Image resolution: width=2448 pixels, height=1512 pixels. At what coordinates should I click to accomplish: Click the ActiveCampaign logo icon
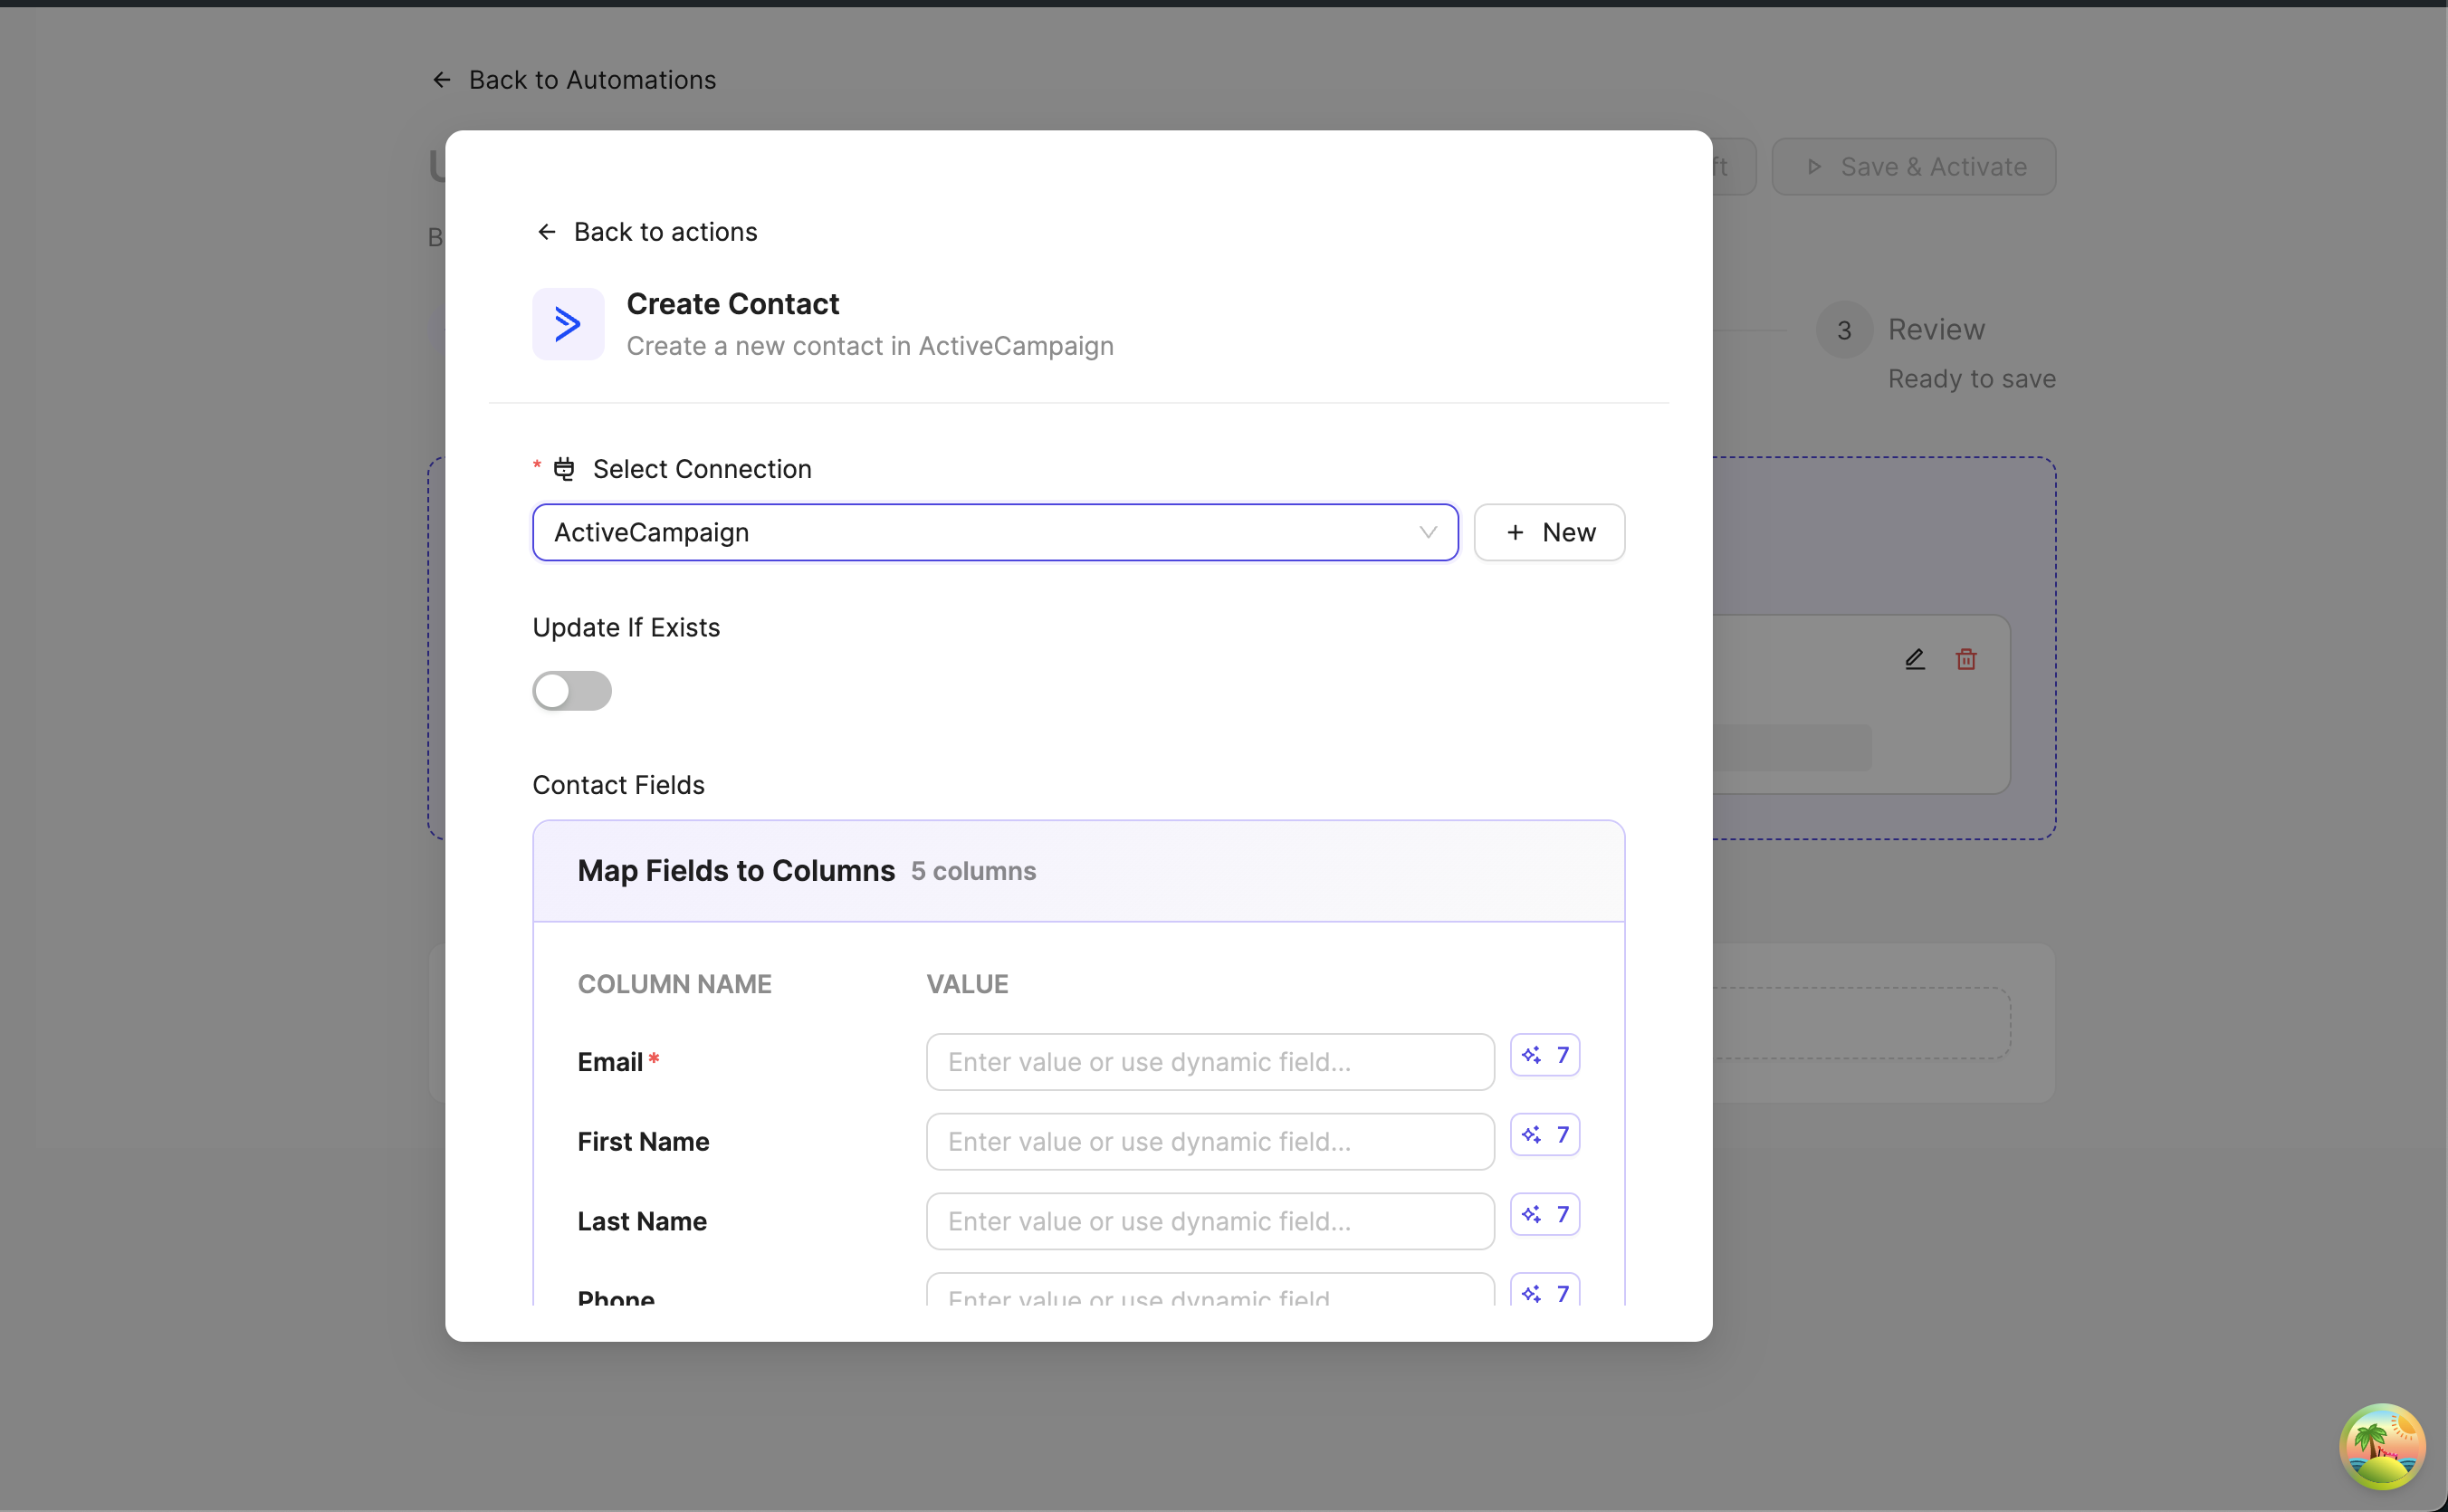568,324
